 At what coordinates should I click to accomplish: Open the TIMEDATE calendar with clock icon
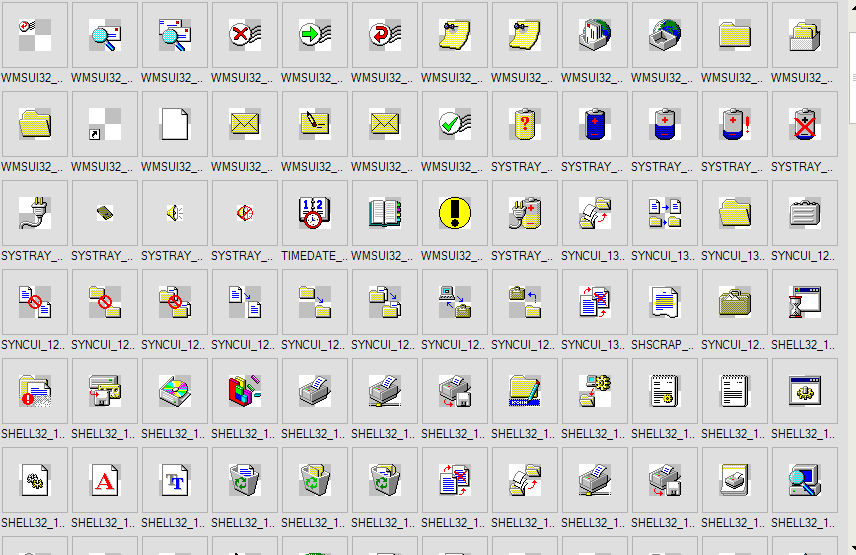point(314,213)
